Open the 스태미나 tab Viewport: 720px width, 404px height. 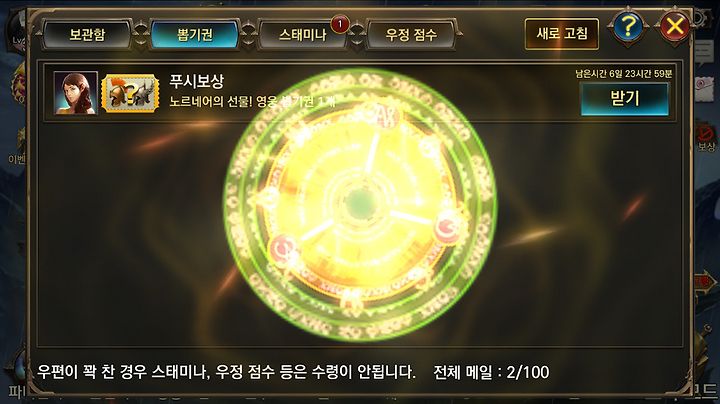pos(303,34)
